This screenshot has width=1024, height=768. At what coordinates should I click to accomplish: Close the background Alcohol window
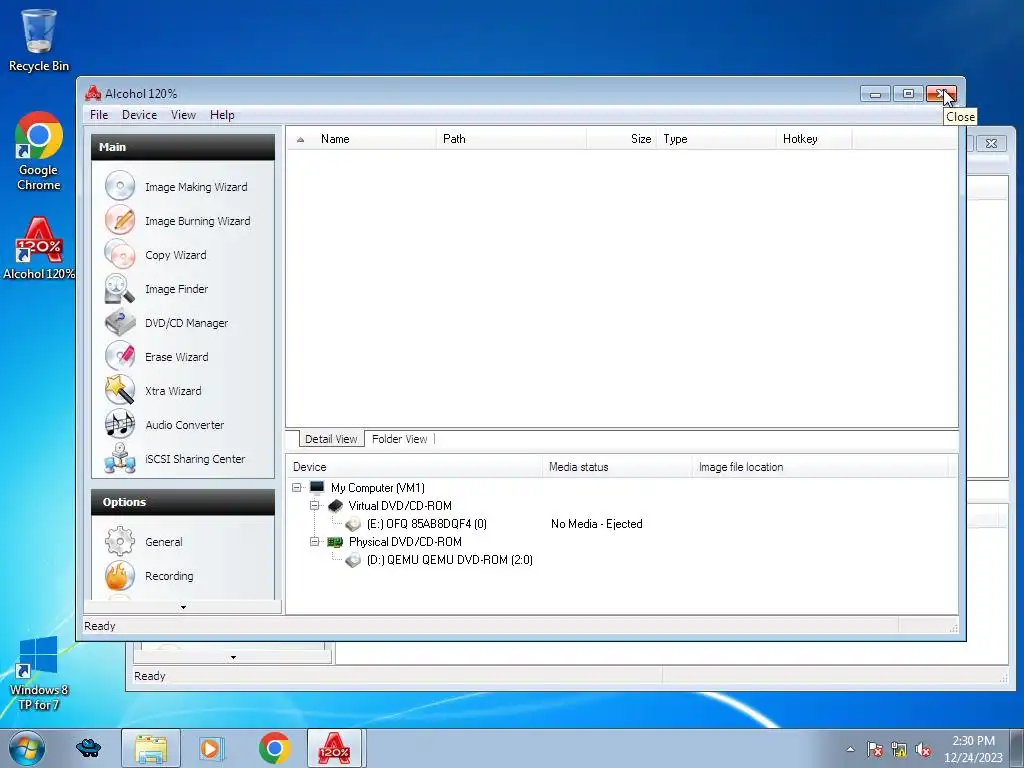point(991,143)
